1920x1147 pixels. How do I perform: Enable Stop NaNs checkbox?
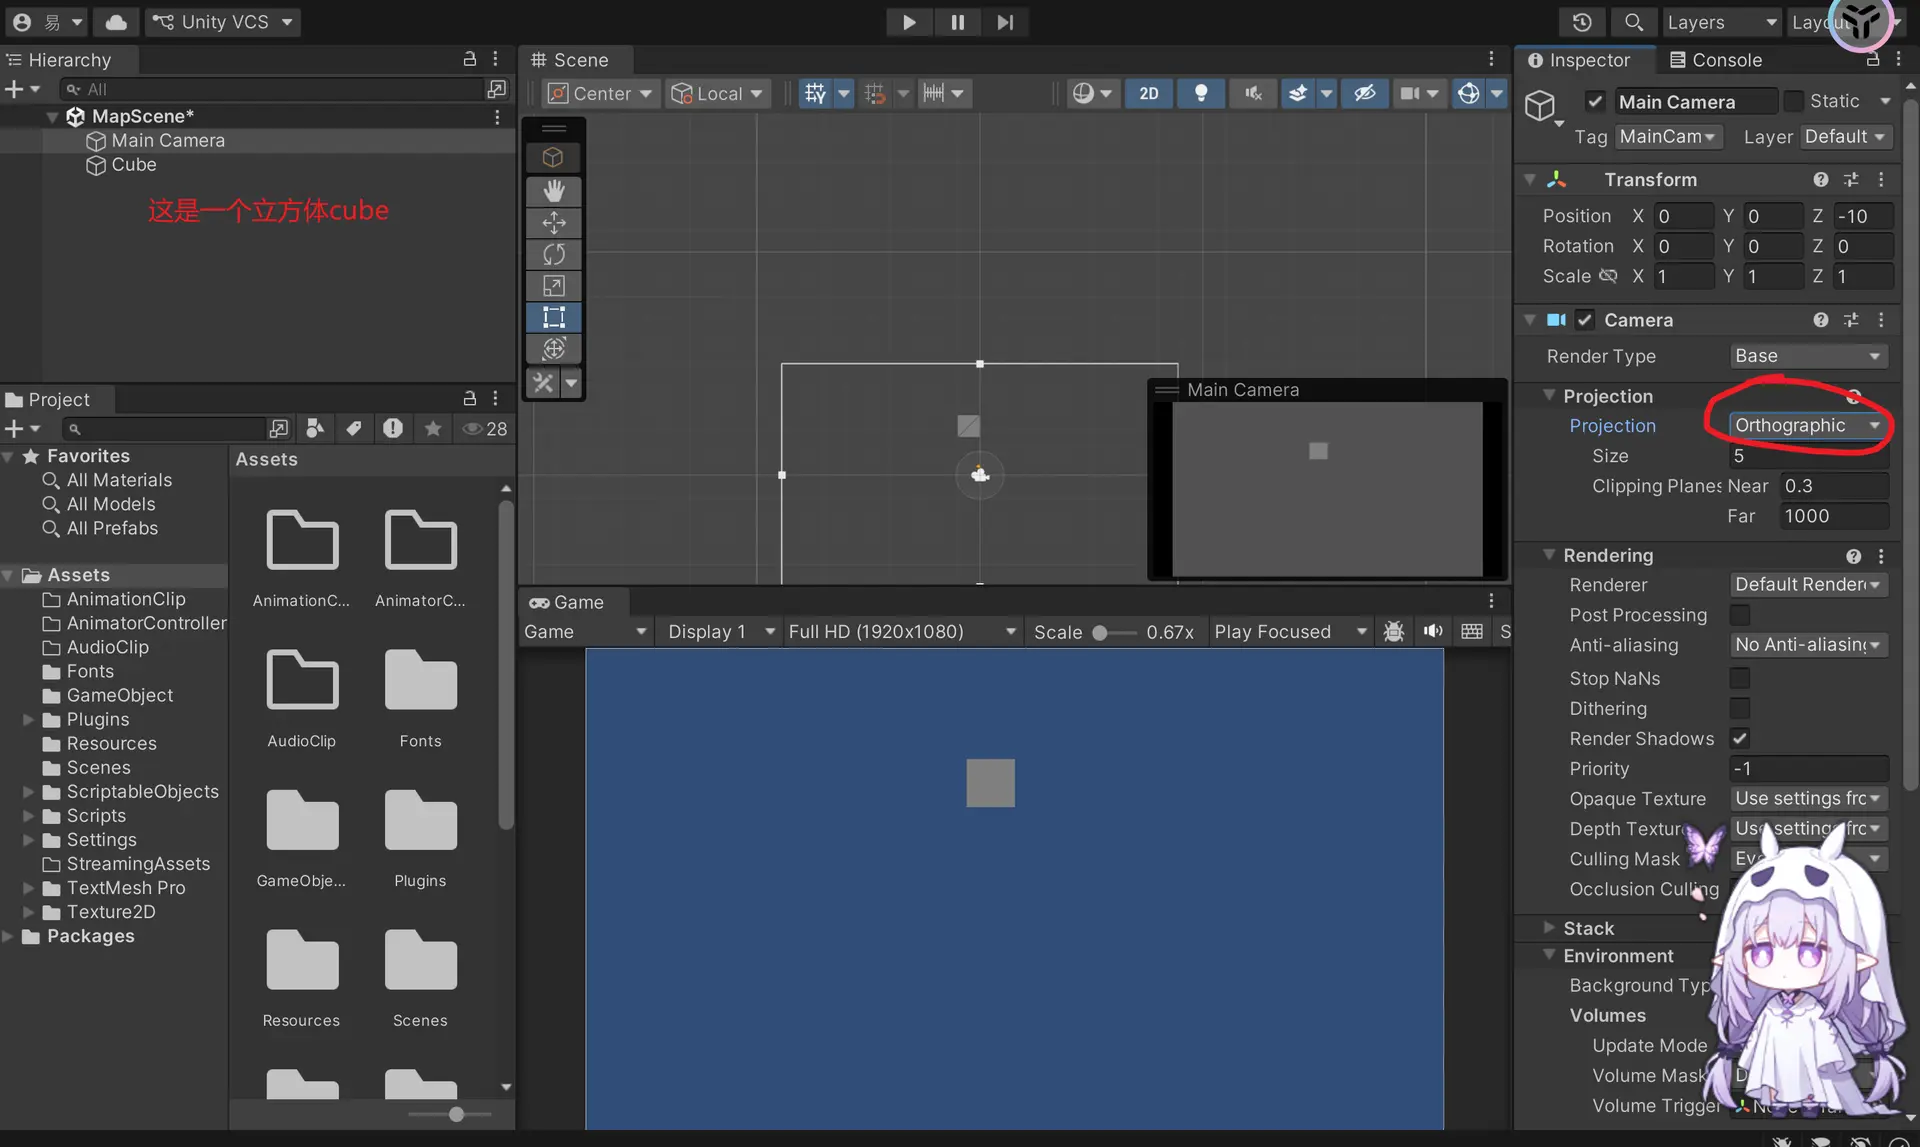[1740, 678]
